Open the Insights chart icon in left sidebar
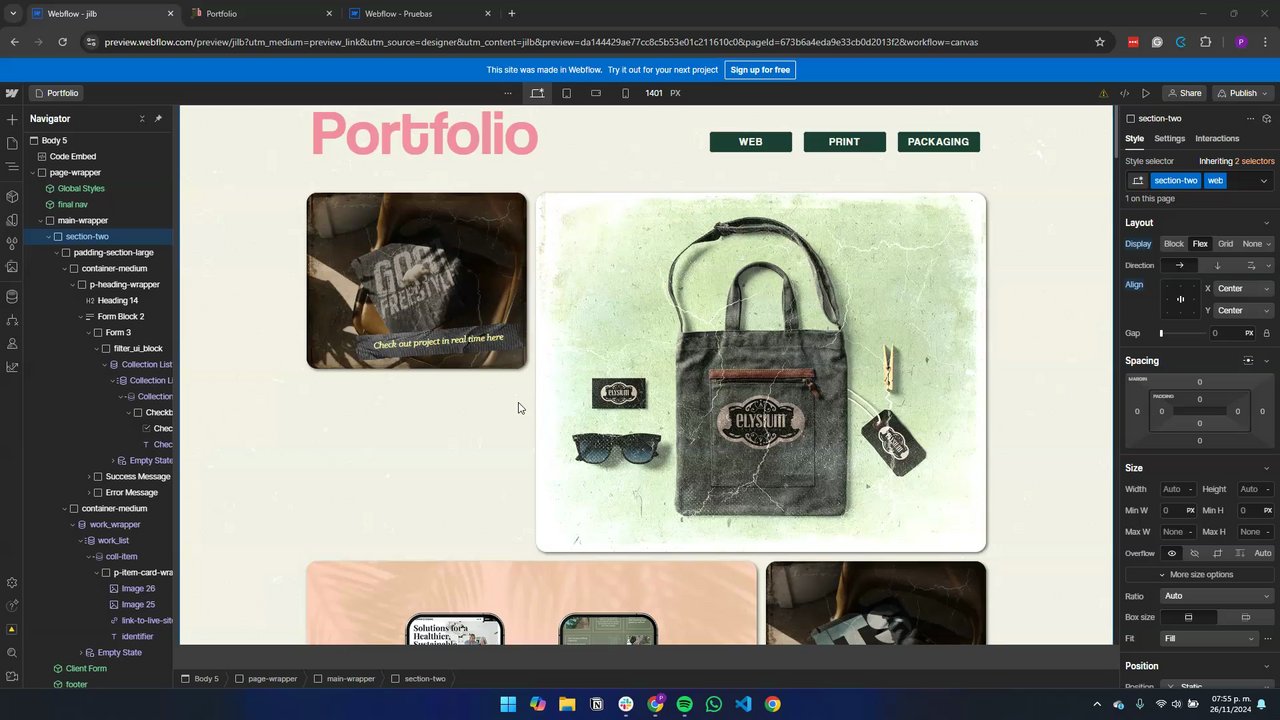This screenshot has width=1280, height=720. [x=12, y=367]
